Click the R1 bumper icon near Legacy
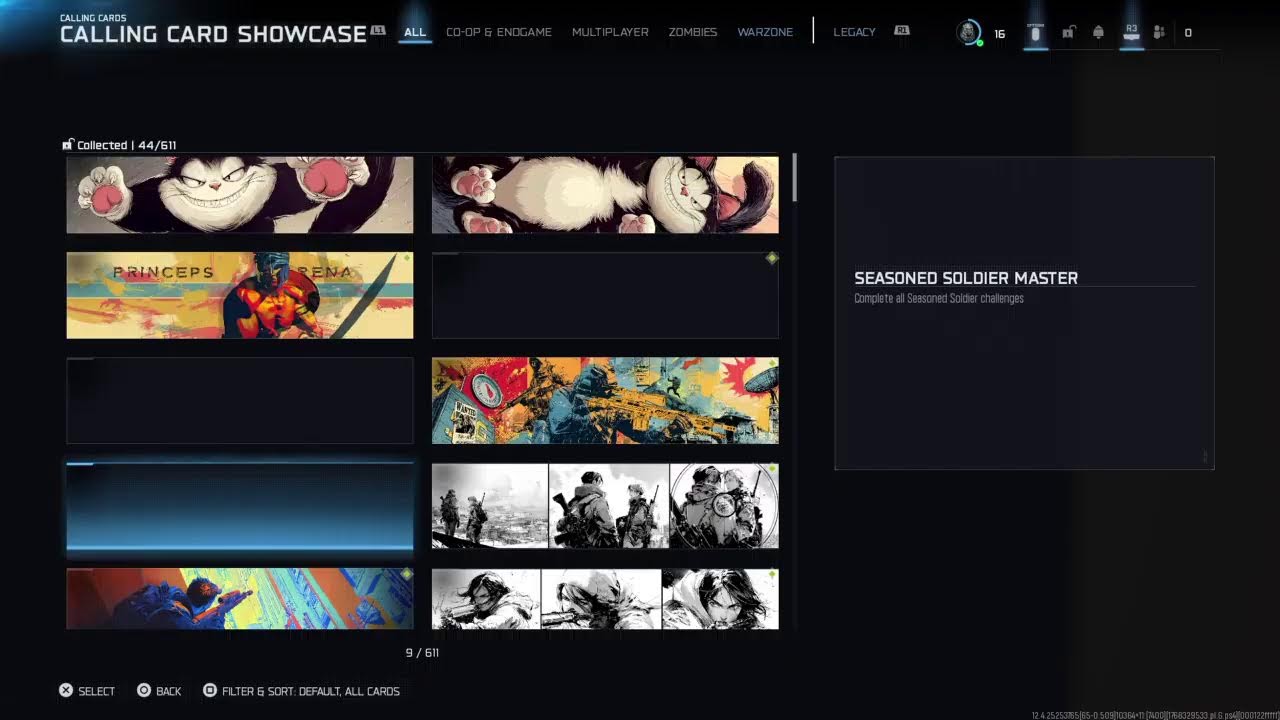Viewport: 1280px width, 720px height. (901, 31)
